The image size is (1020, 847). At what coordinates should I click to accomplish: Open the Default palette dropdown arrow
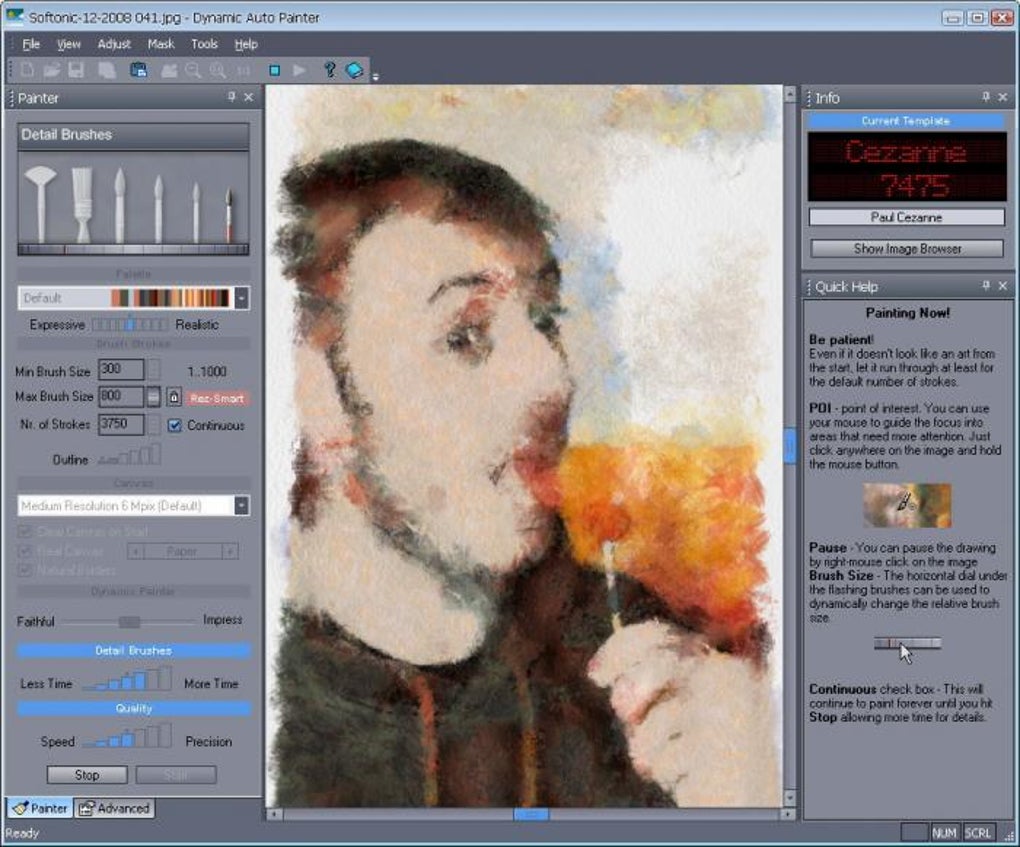pyautogui.click(x=241, y=298)
